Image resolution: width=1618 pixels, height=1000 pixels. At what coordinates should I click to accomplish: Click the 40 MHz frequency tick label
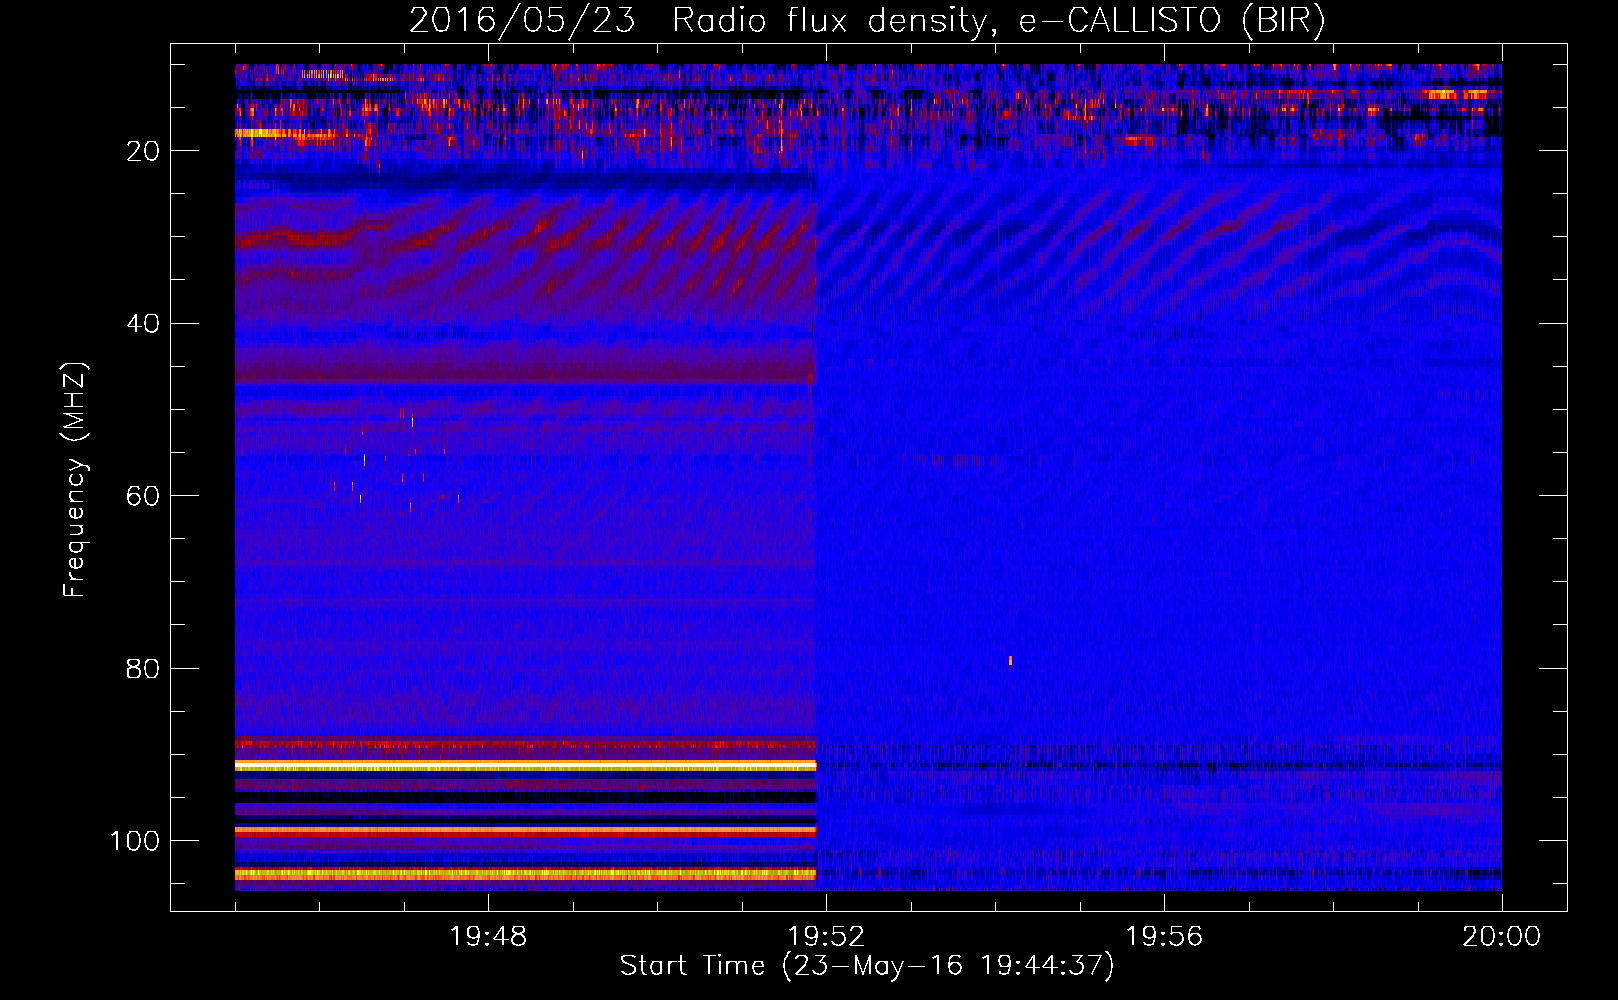[143, 324]
